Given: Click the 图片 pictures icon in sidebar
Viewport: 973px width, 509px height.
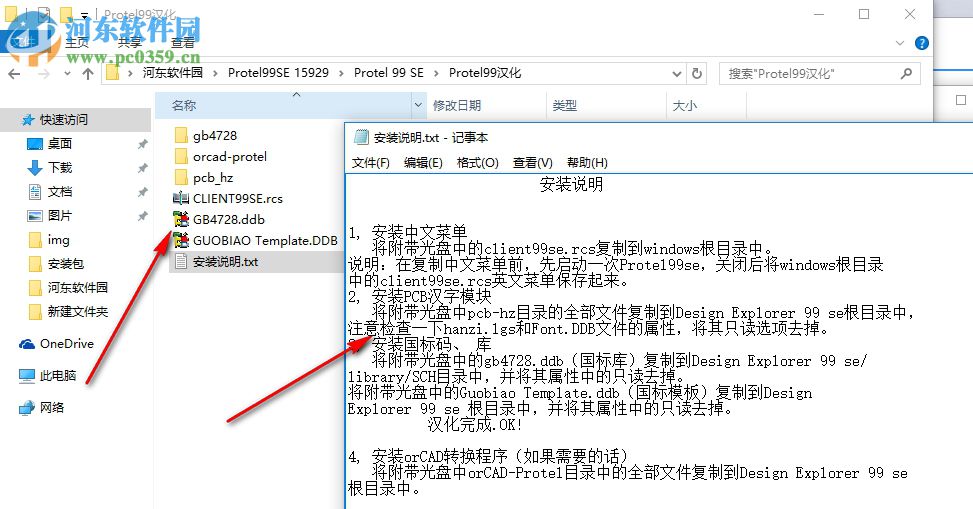Looking at the screenshot, I should click(35, 216).
